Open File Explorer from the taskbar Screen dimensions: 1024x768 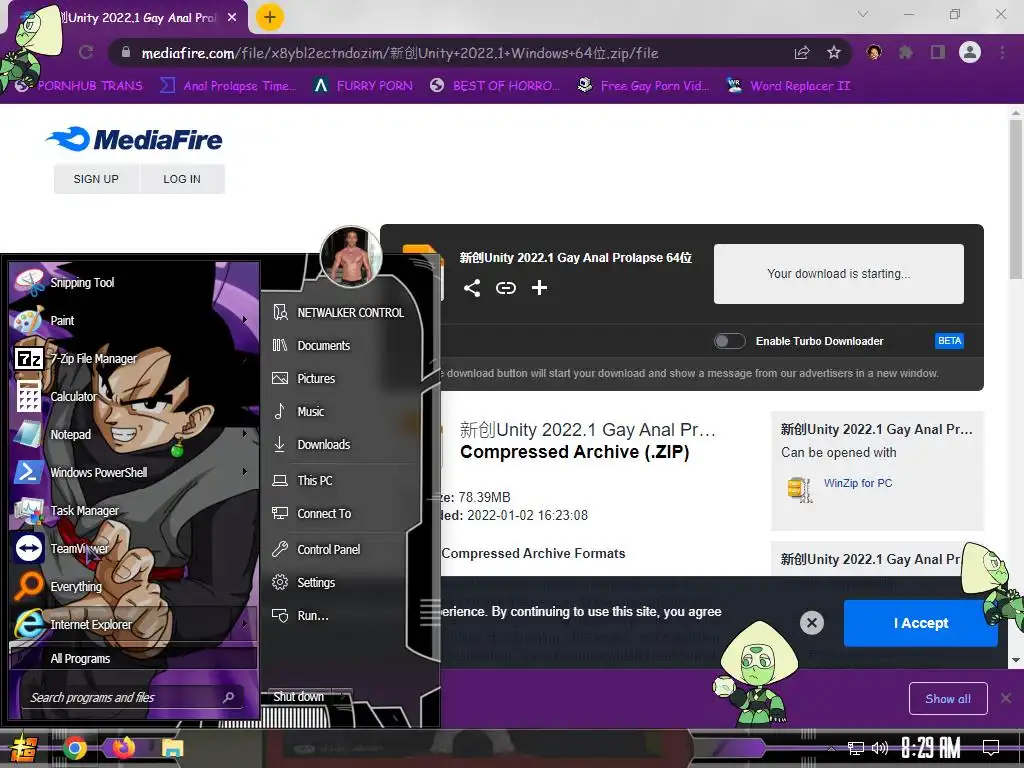click(x=172, y=748)
